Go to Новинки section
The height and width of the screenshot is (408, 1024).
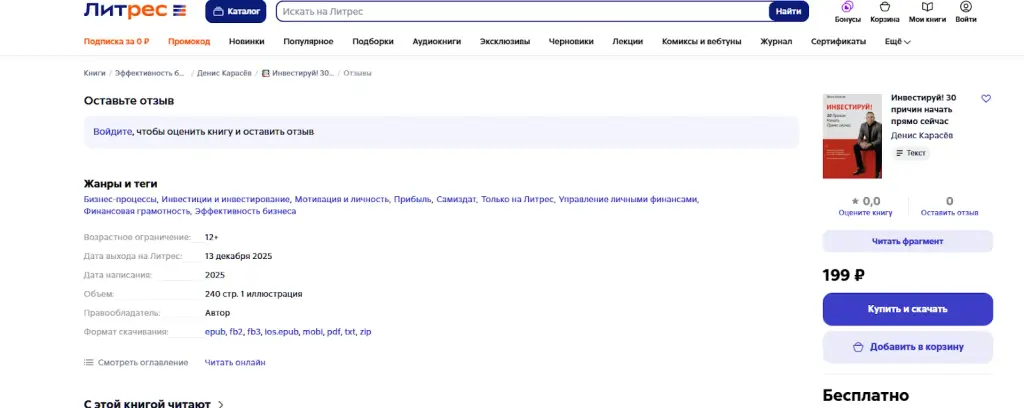[246, 41]
